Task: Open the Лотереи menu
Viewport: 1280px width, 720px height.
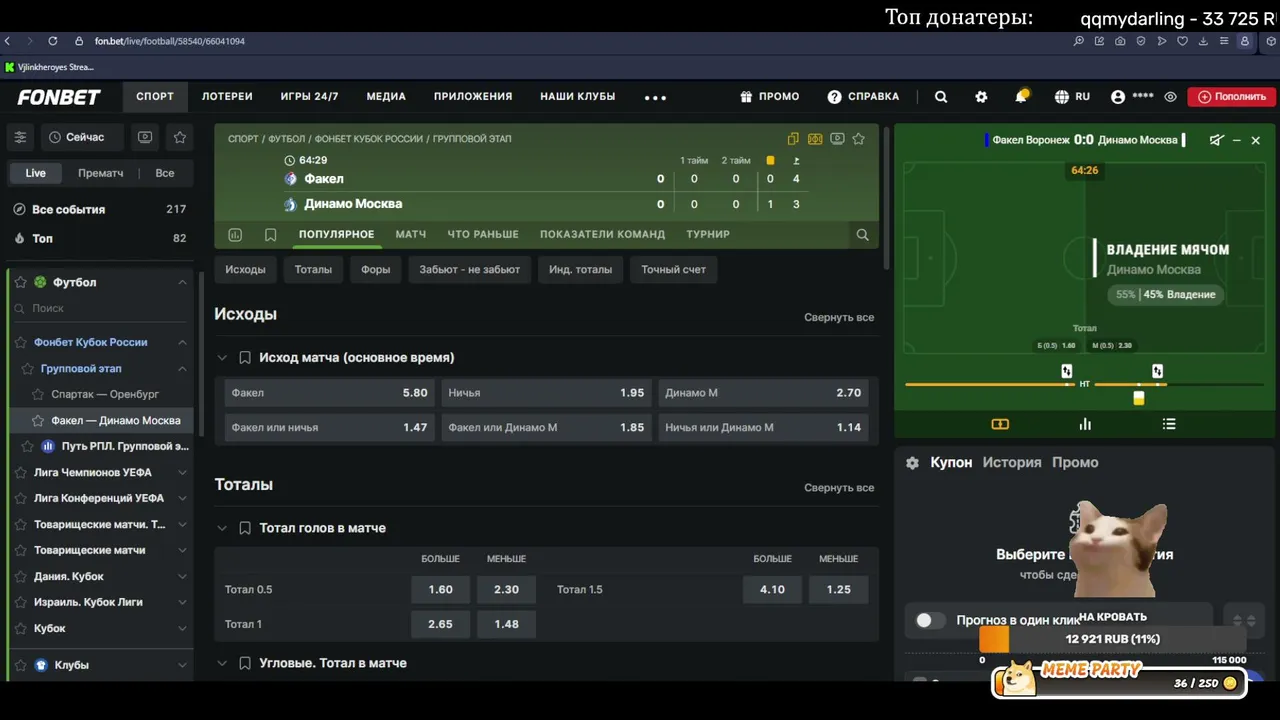Action: point(227,97)
